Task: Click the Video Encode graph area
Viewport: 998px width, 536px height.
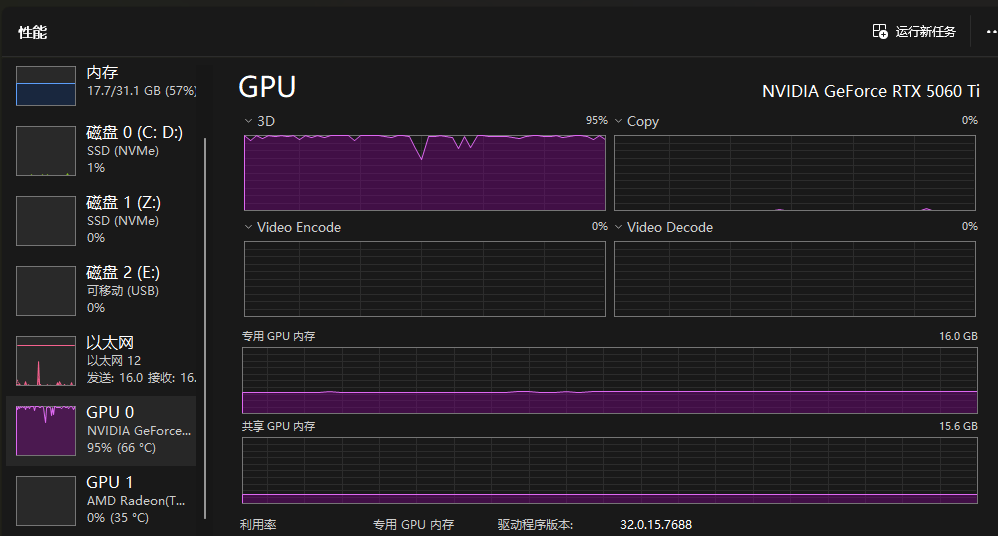Action: pos(425,279)
